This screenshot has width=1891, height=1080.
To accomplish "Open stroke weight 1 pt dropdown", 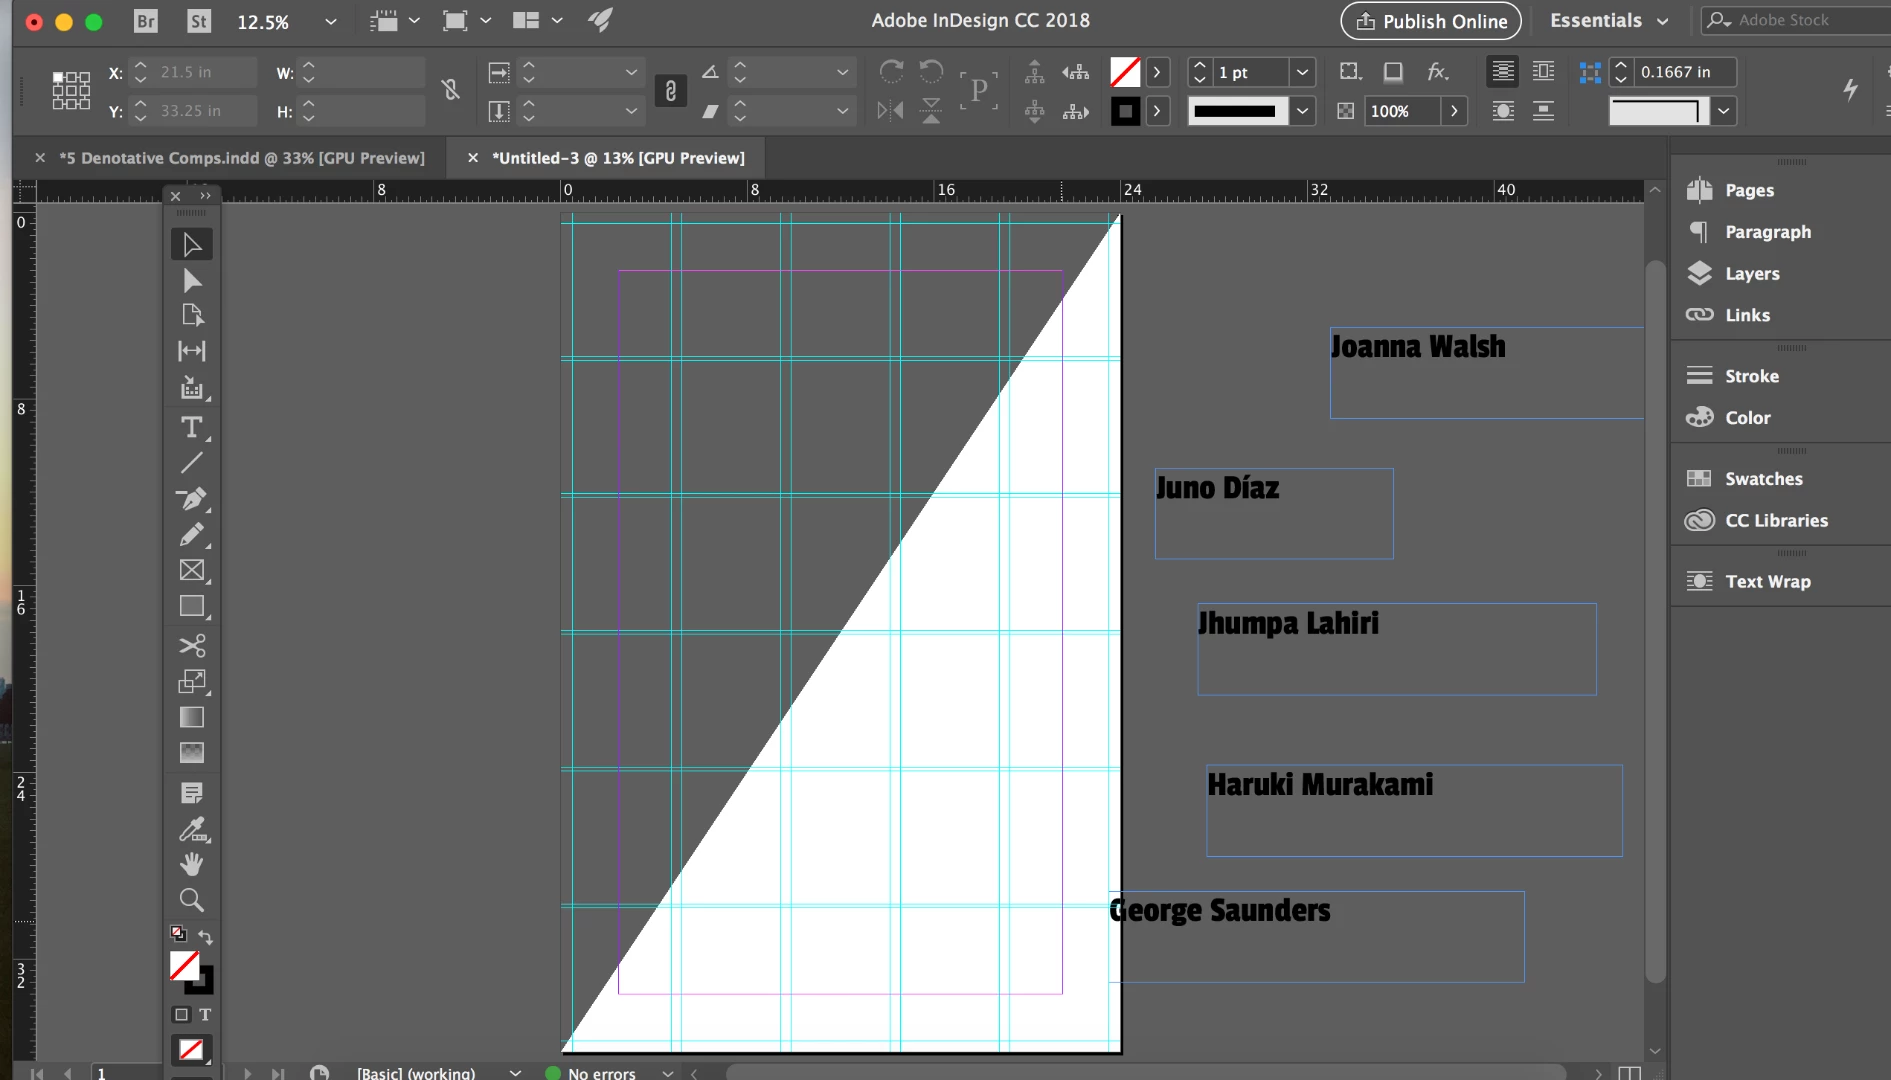I will coord(1302,72).
